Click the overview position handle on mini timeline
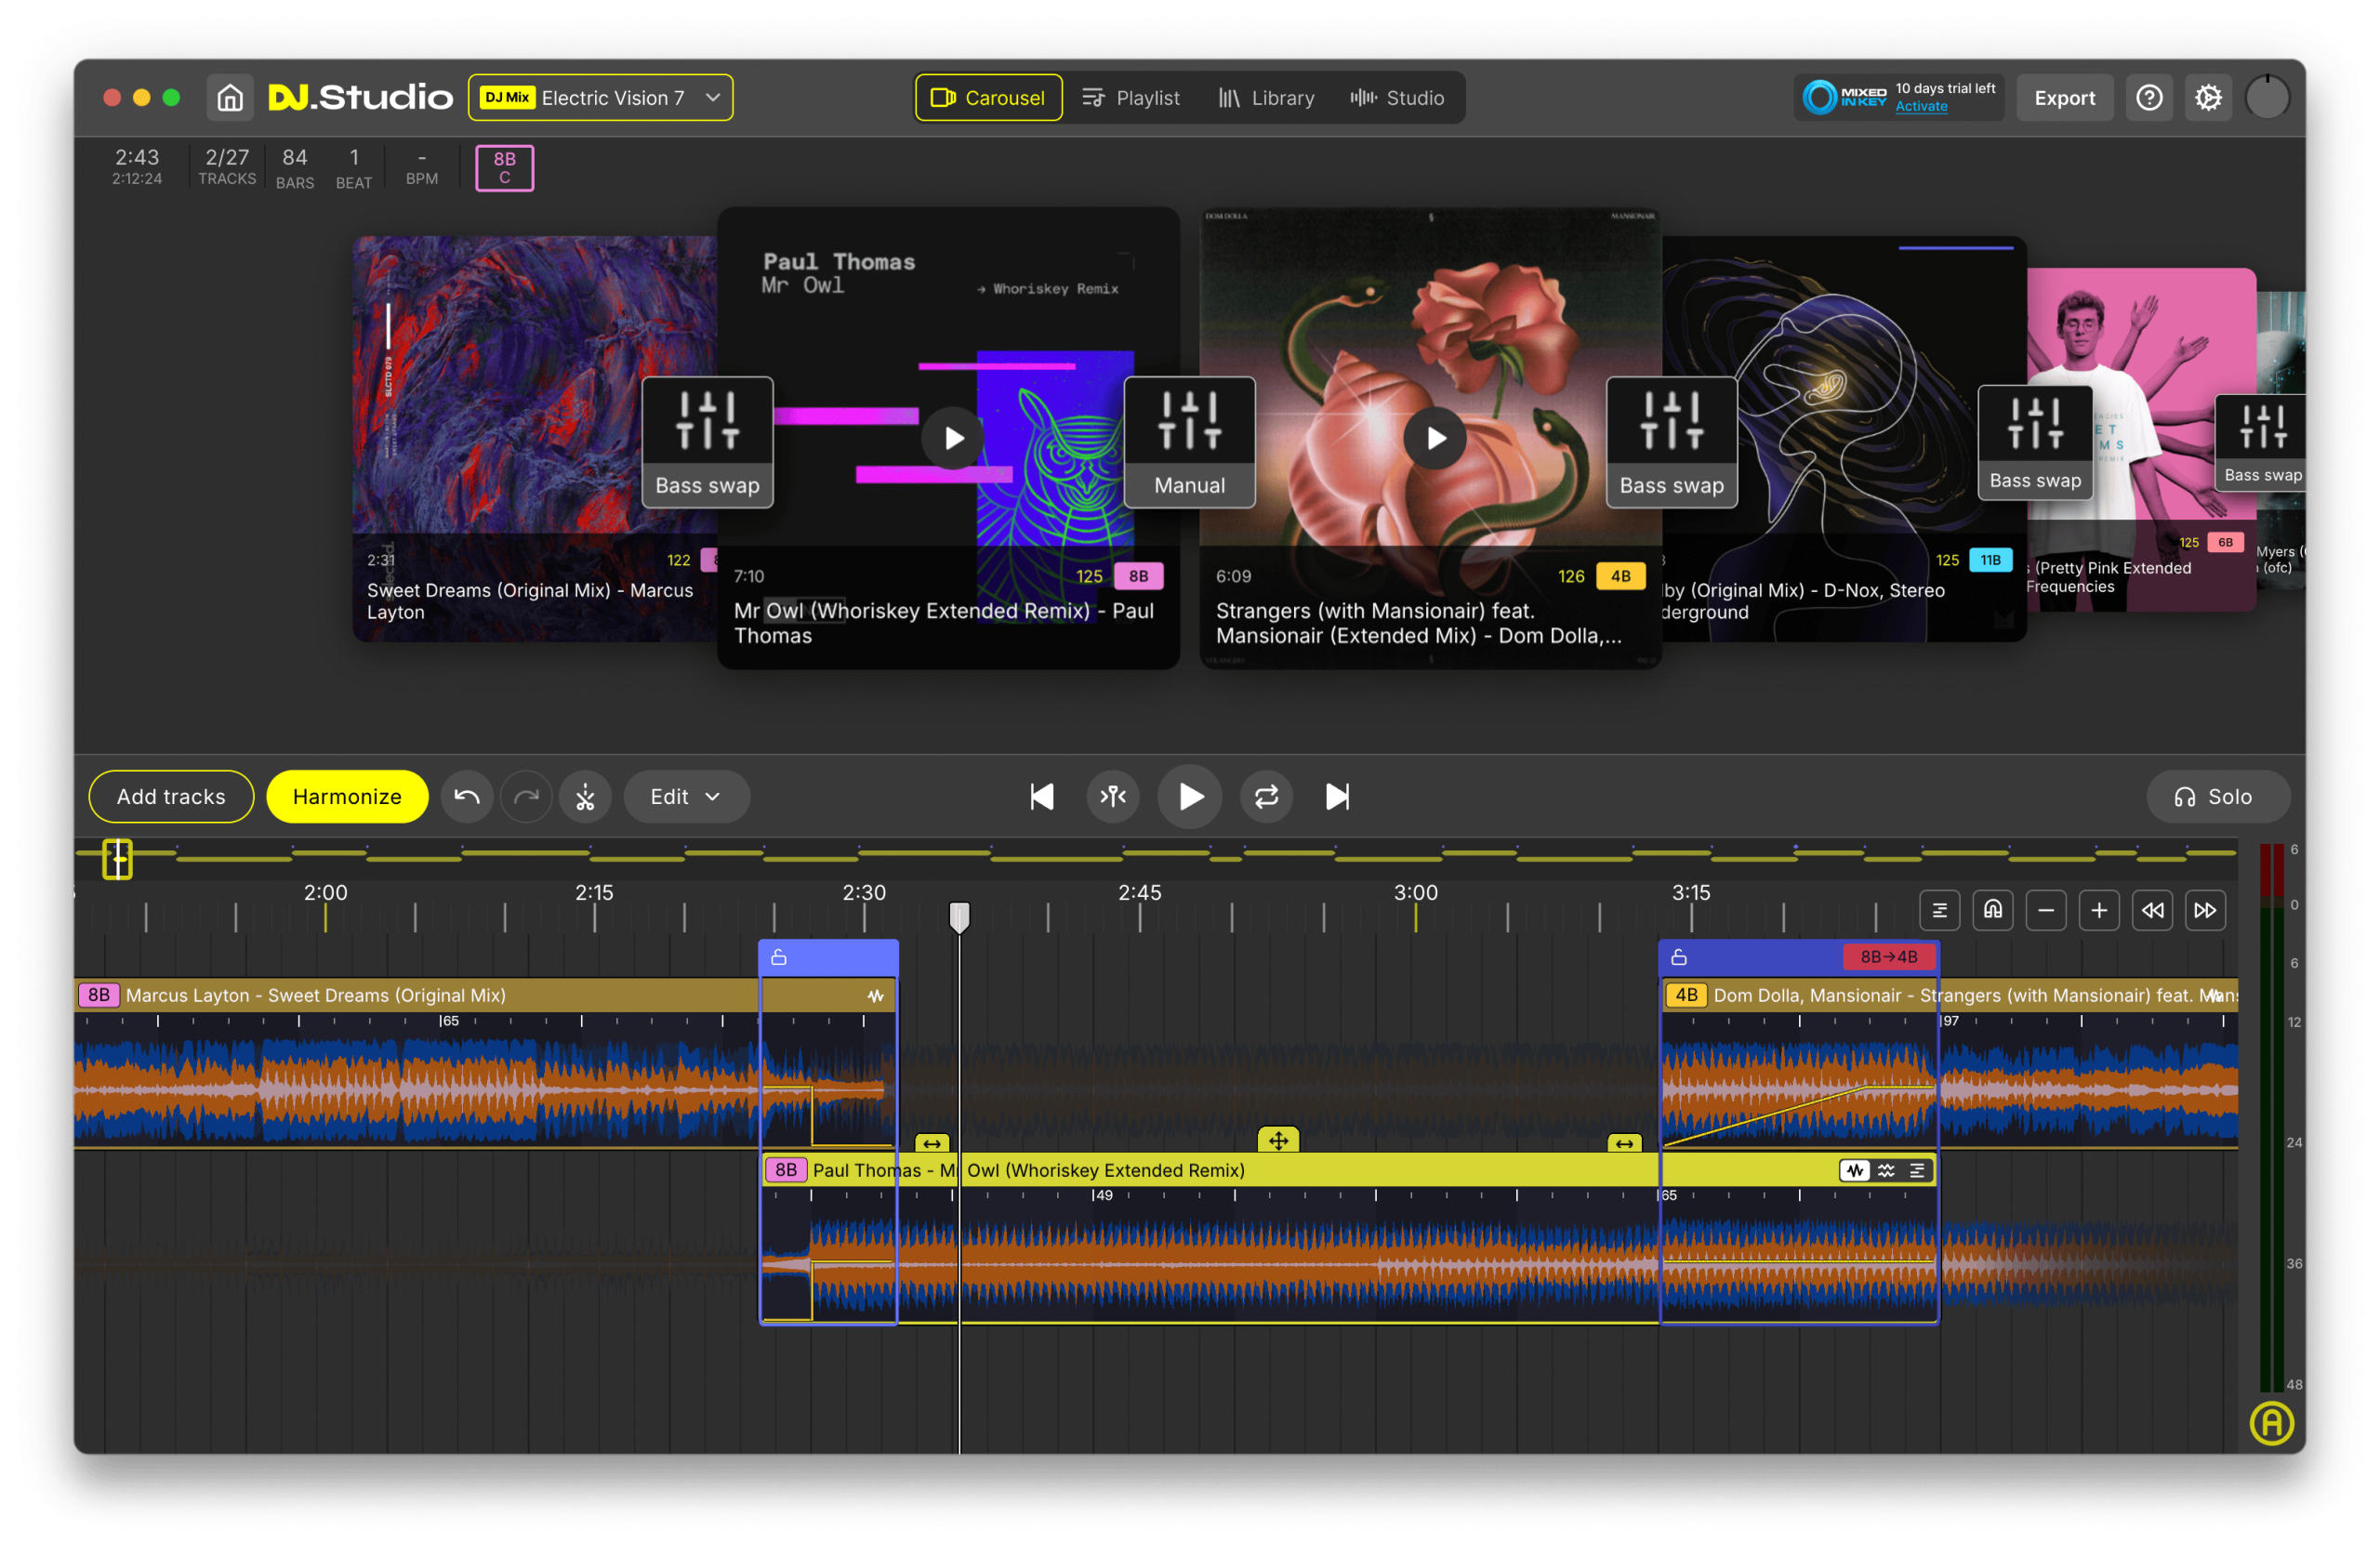2380x1543 pixels. [x=117, y=859]
